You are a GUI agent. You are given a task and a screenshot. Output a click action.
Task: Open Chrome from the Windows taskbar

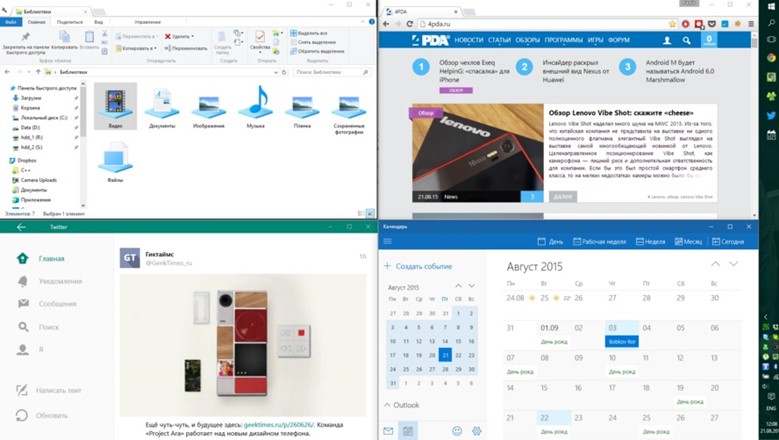tap(771, 58)
